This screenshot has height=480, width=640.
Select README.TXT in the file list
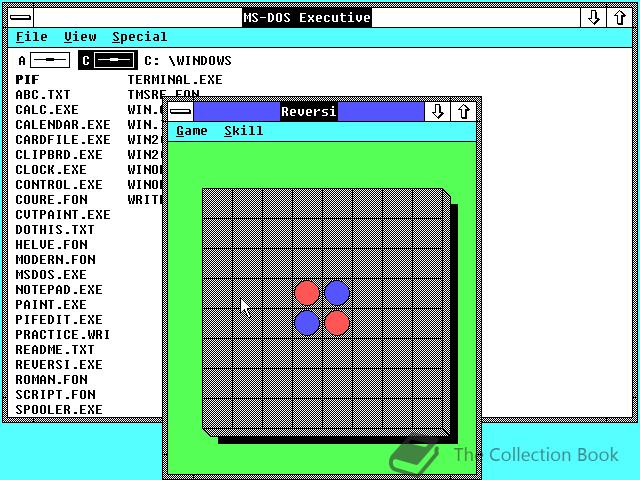click(x=55, y=350)
